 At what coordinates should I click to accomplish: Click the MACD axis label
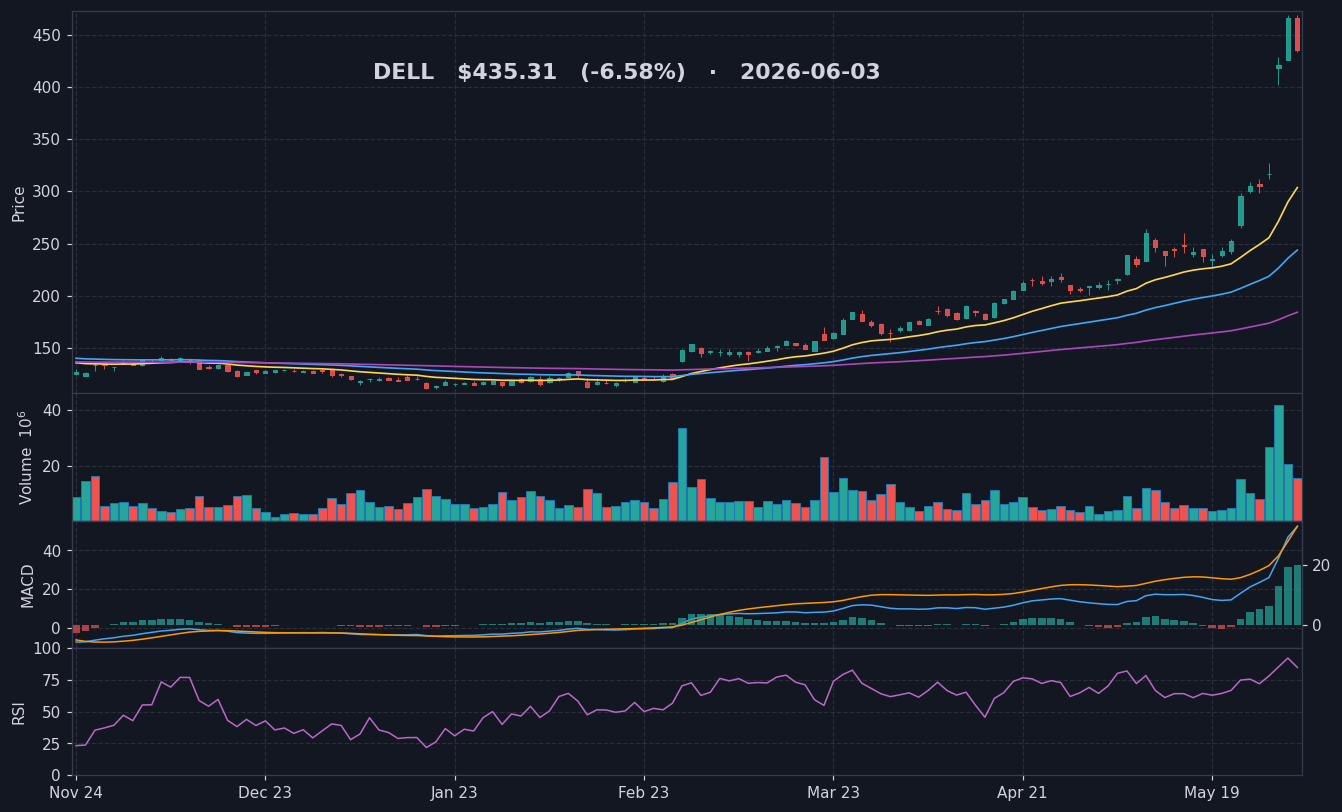click(27, 585)
